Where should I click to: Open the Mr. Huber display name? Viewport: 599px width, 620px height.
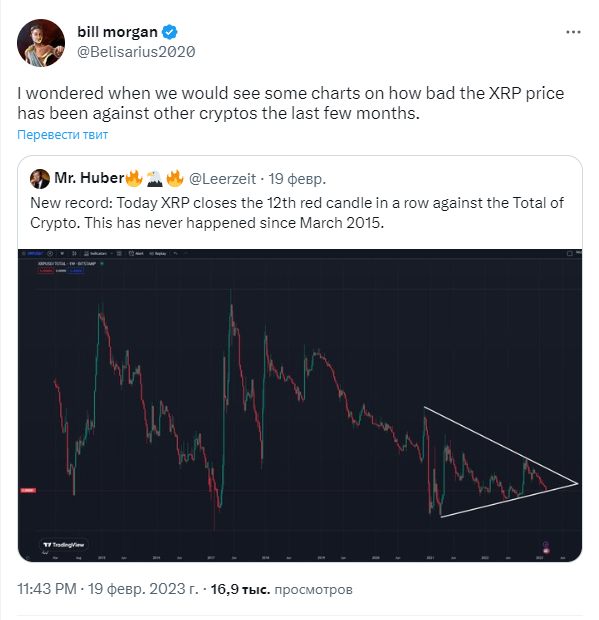pyautogui.click(x=89, y=178)
